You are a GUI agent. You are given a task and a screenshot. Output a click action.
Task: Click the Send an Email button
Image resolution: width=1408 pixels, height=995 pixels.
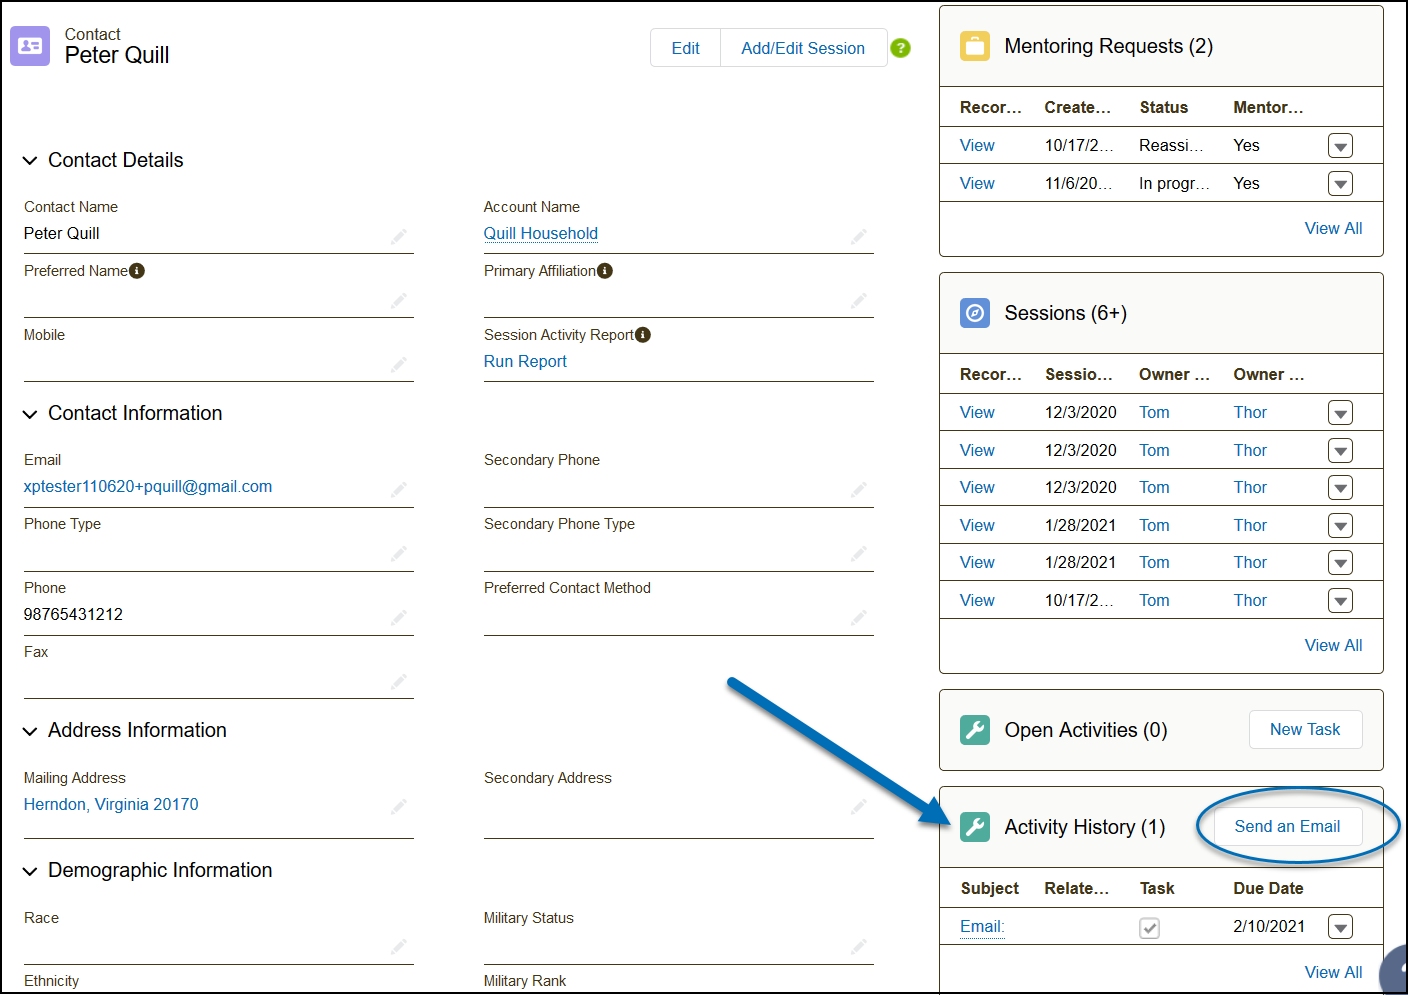pos(1286,826)
